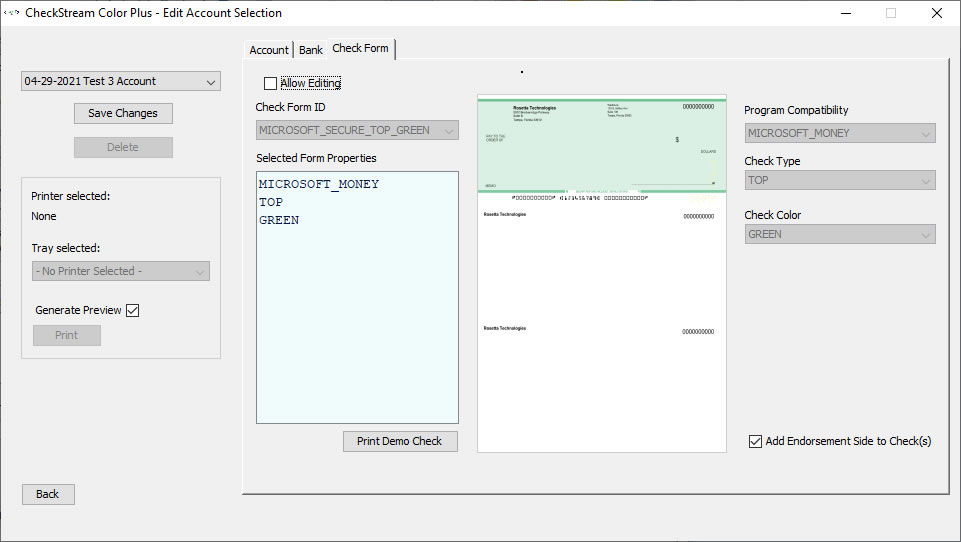The image size is (961, 542).
Task: Click the TOP line in form properties
Action: 271,202
